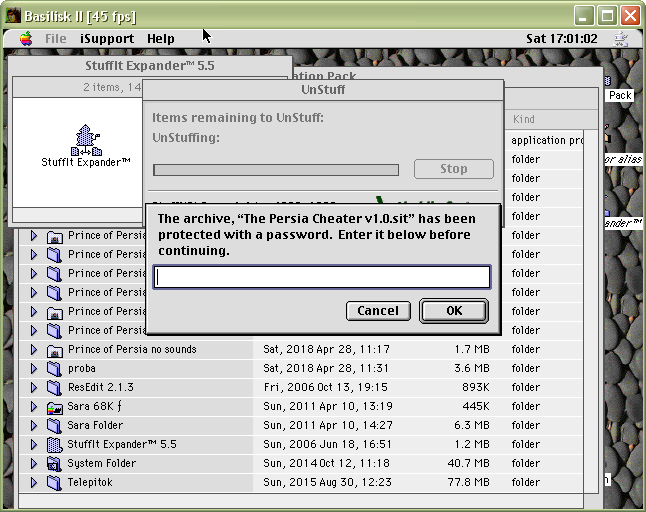Expand the ResEdit 2.1.3 folder triangle
This screenshot has height=512, width=646.
point(34,387)
